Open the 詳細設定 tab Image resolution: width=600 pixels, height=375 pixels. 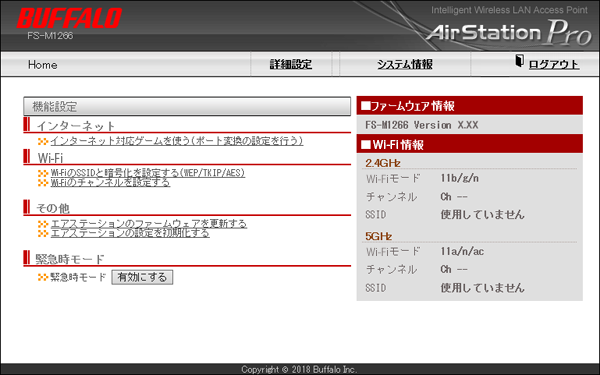point(291,64)
